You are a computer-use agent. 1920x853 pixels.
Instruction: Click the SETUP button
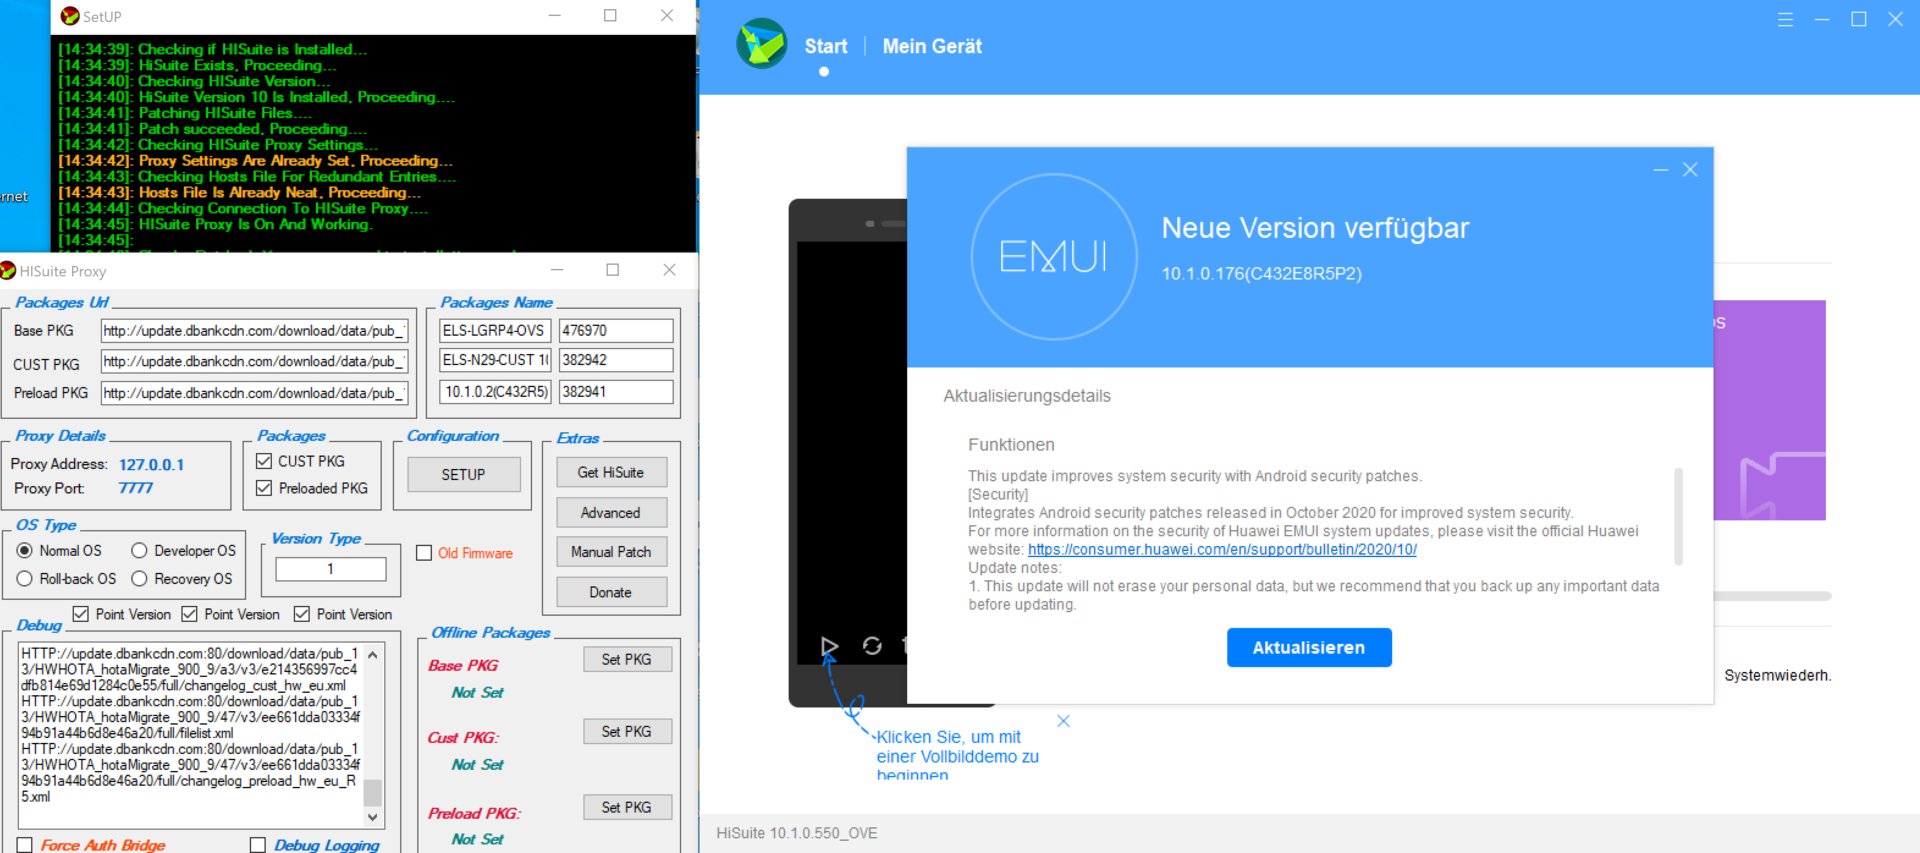point(463,474)
